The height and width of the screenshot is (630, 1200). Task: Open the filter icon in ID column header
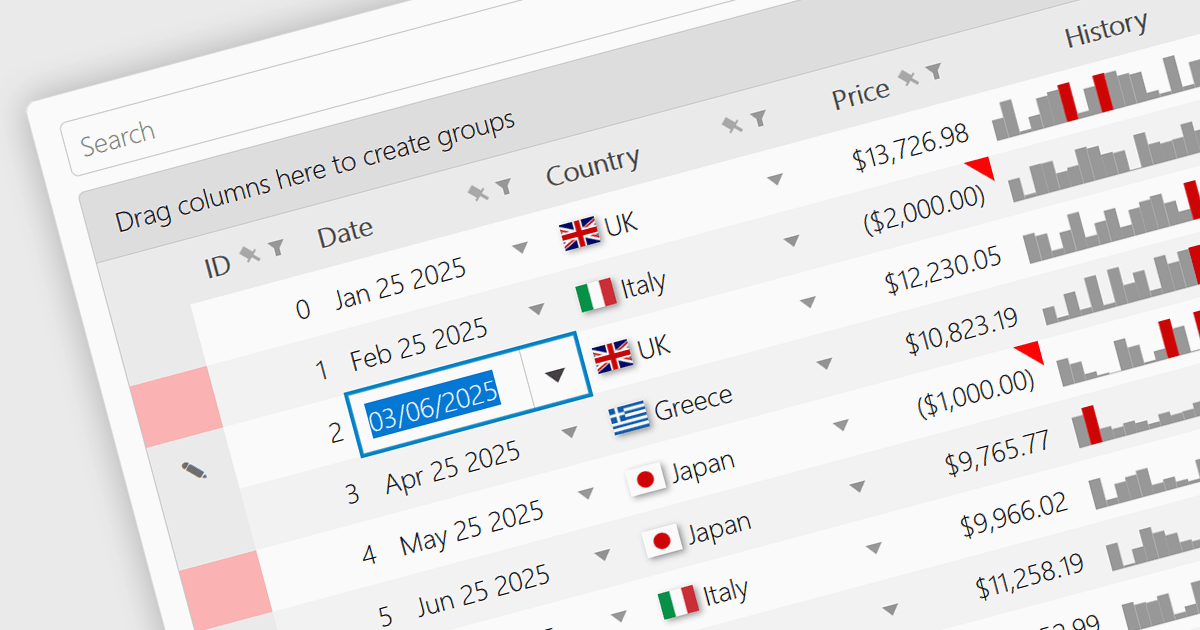coord(274,248)
